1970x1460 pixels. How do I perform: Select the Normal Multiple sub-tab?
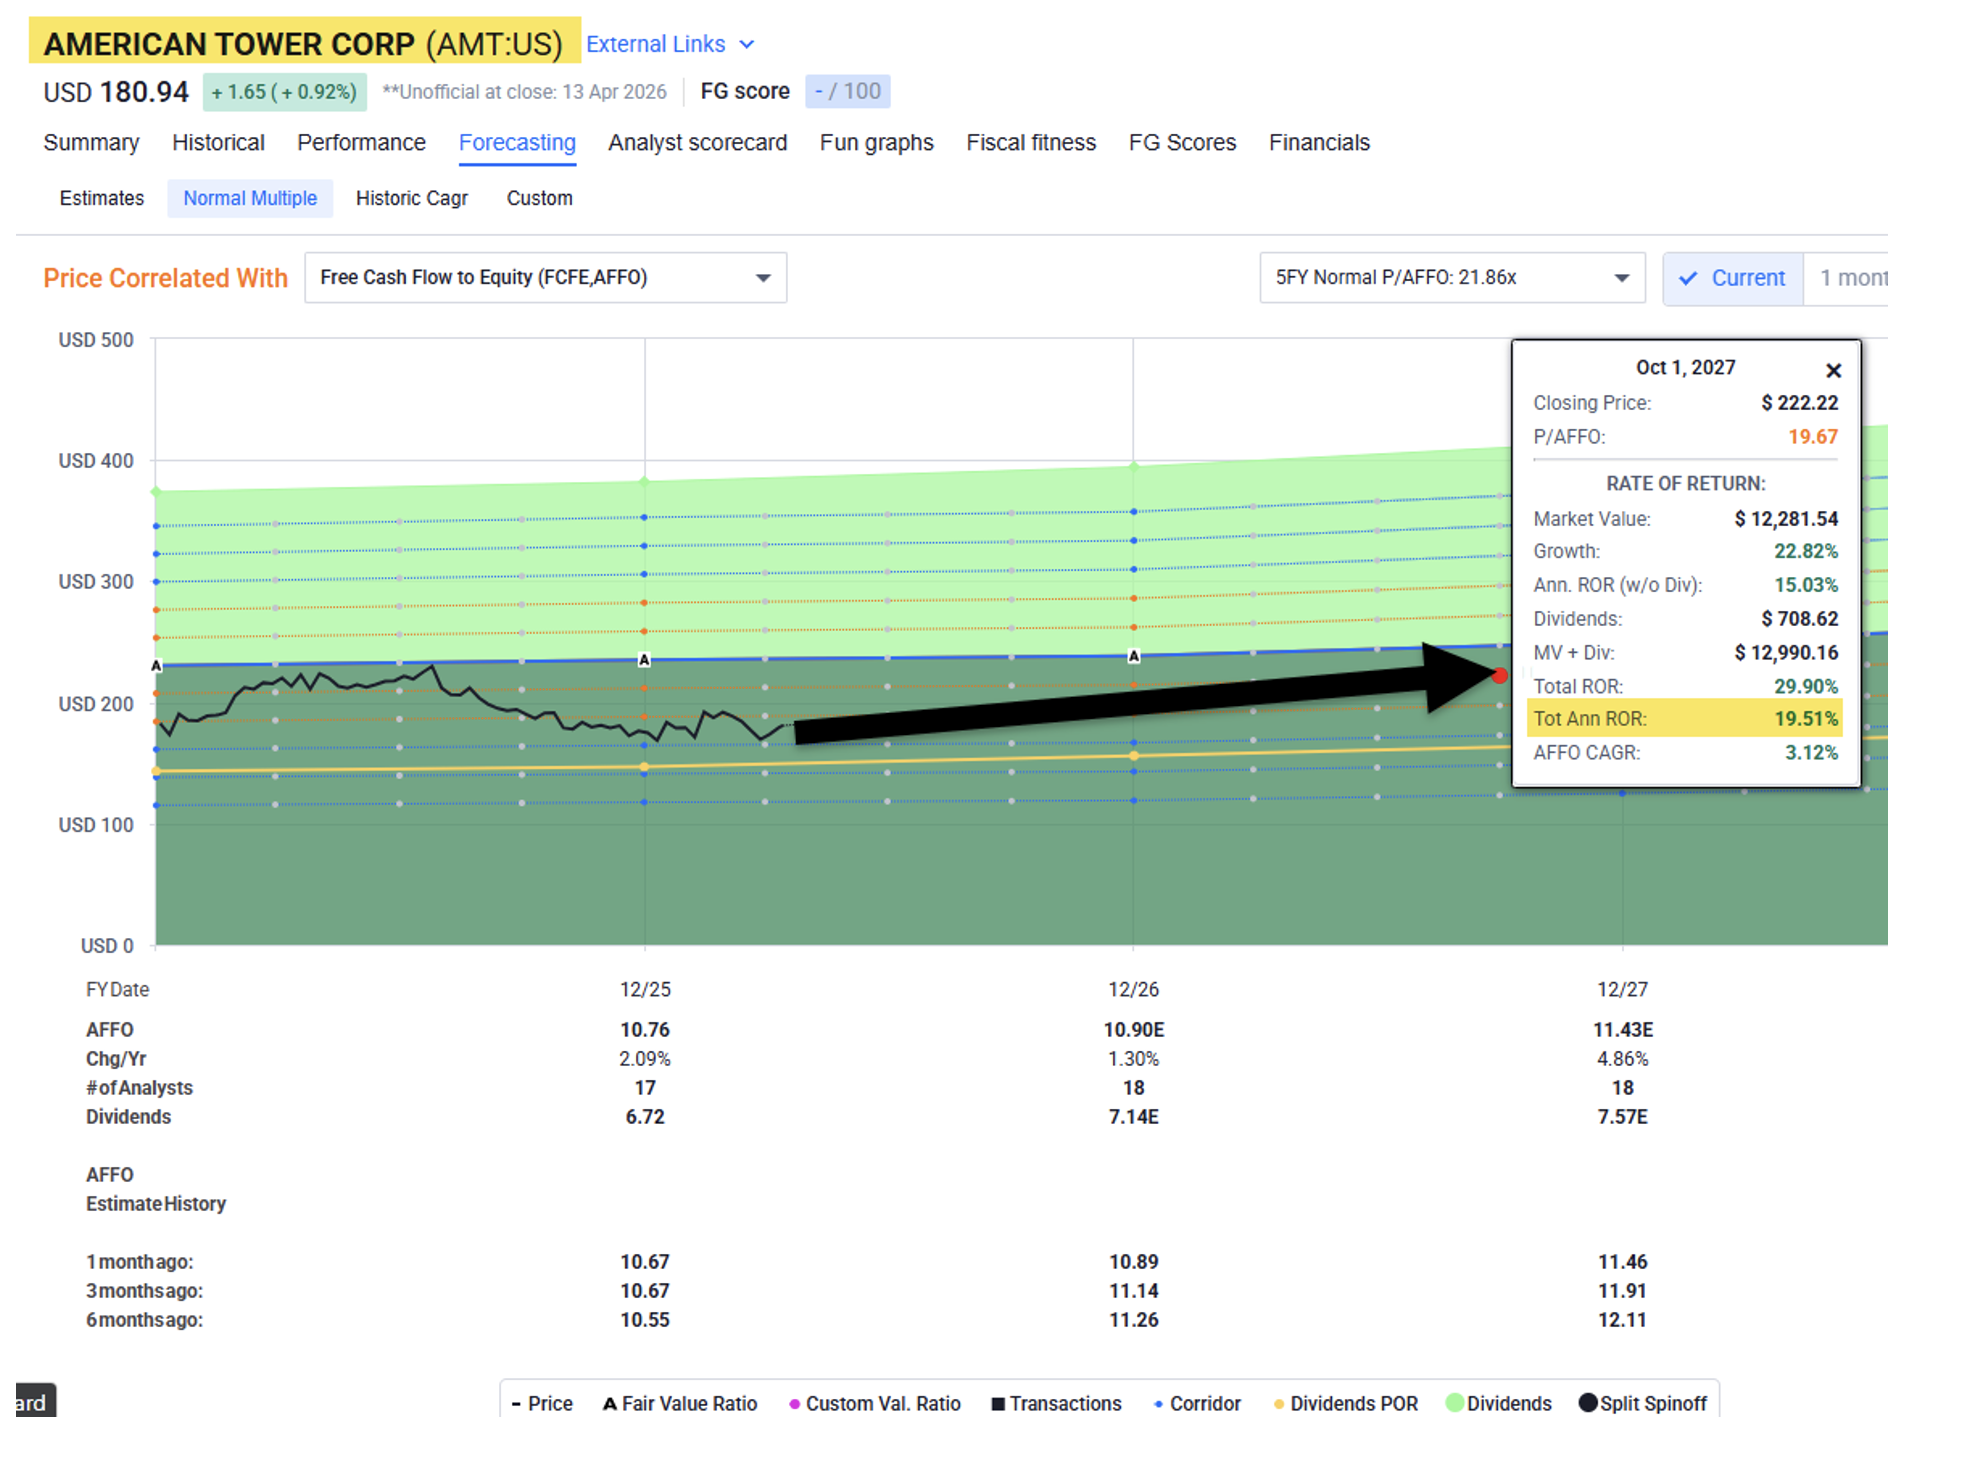tap(250, 198)
